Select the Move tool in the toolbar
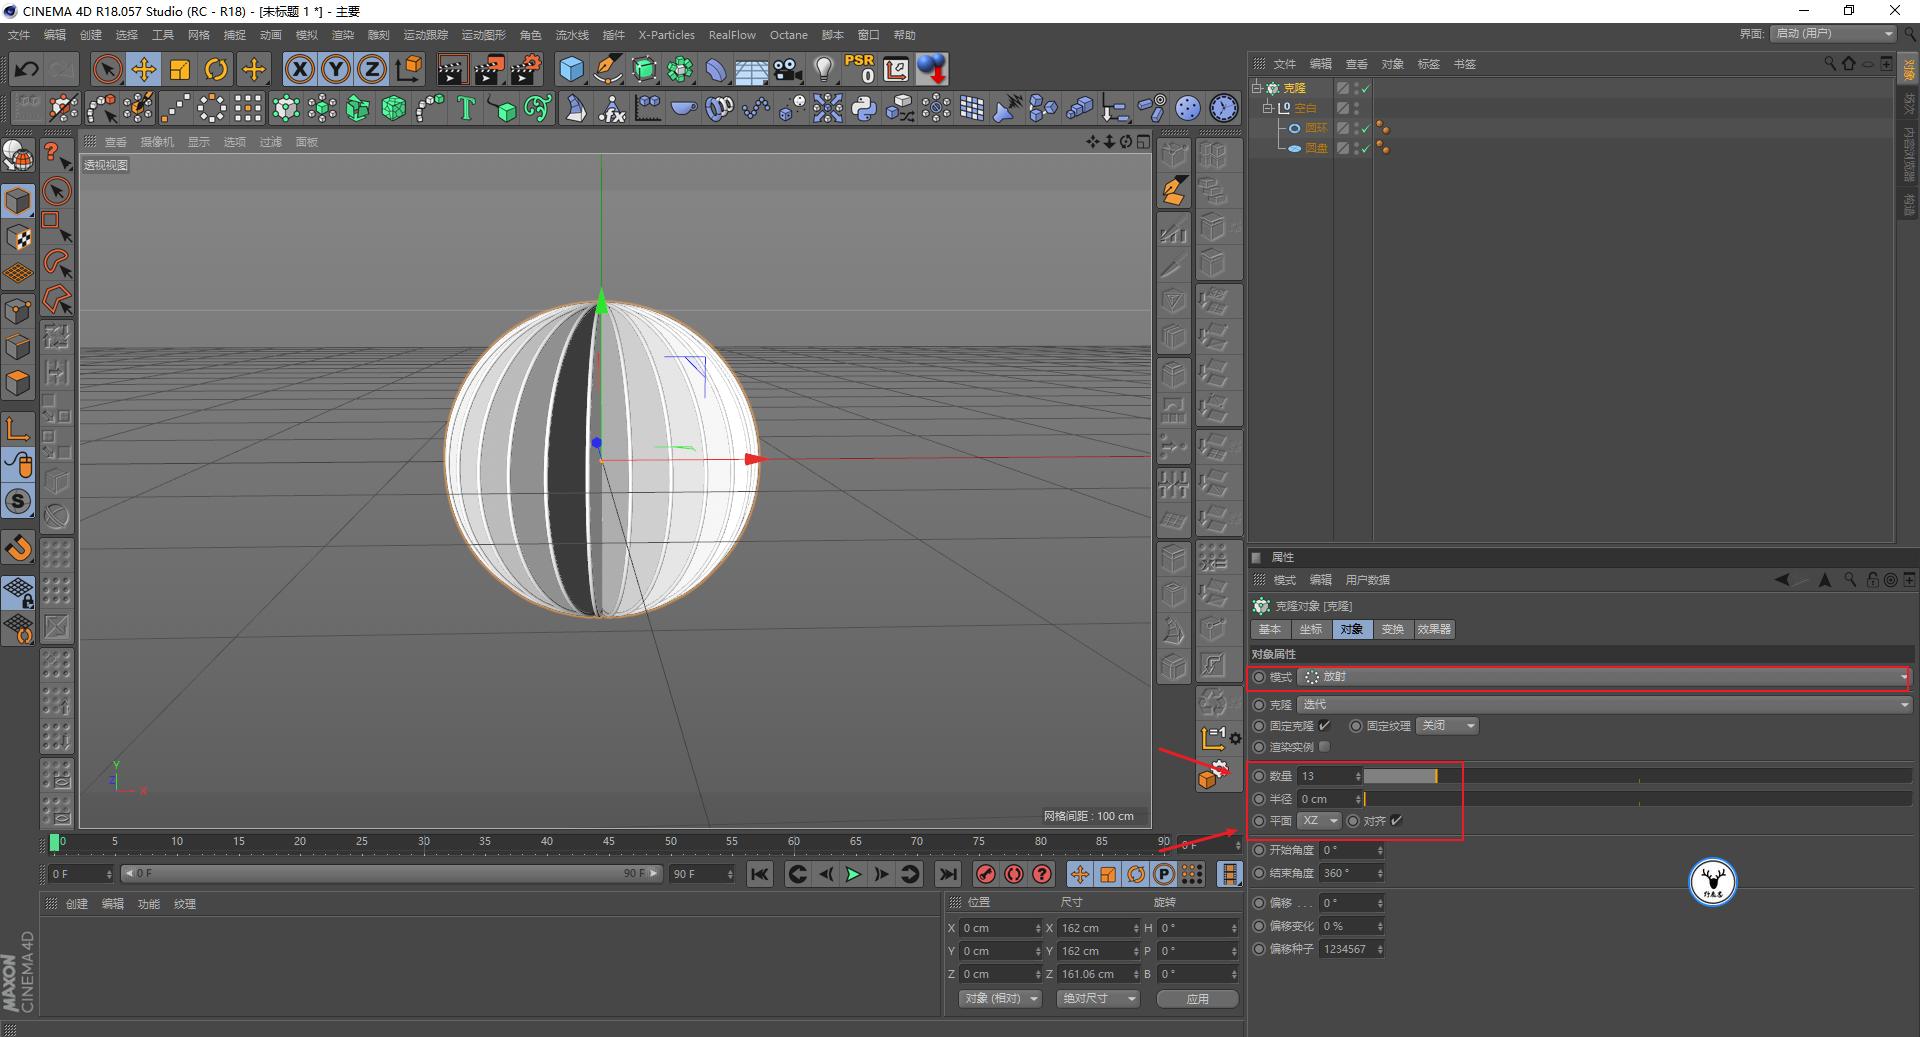 coord(144,69)
